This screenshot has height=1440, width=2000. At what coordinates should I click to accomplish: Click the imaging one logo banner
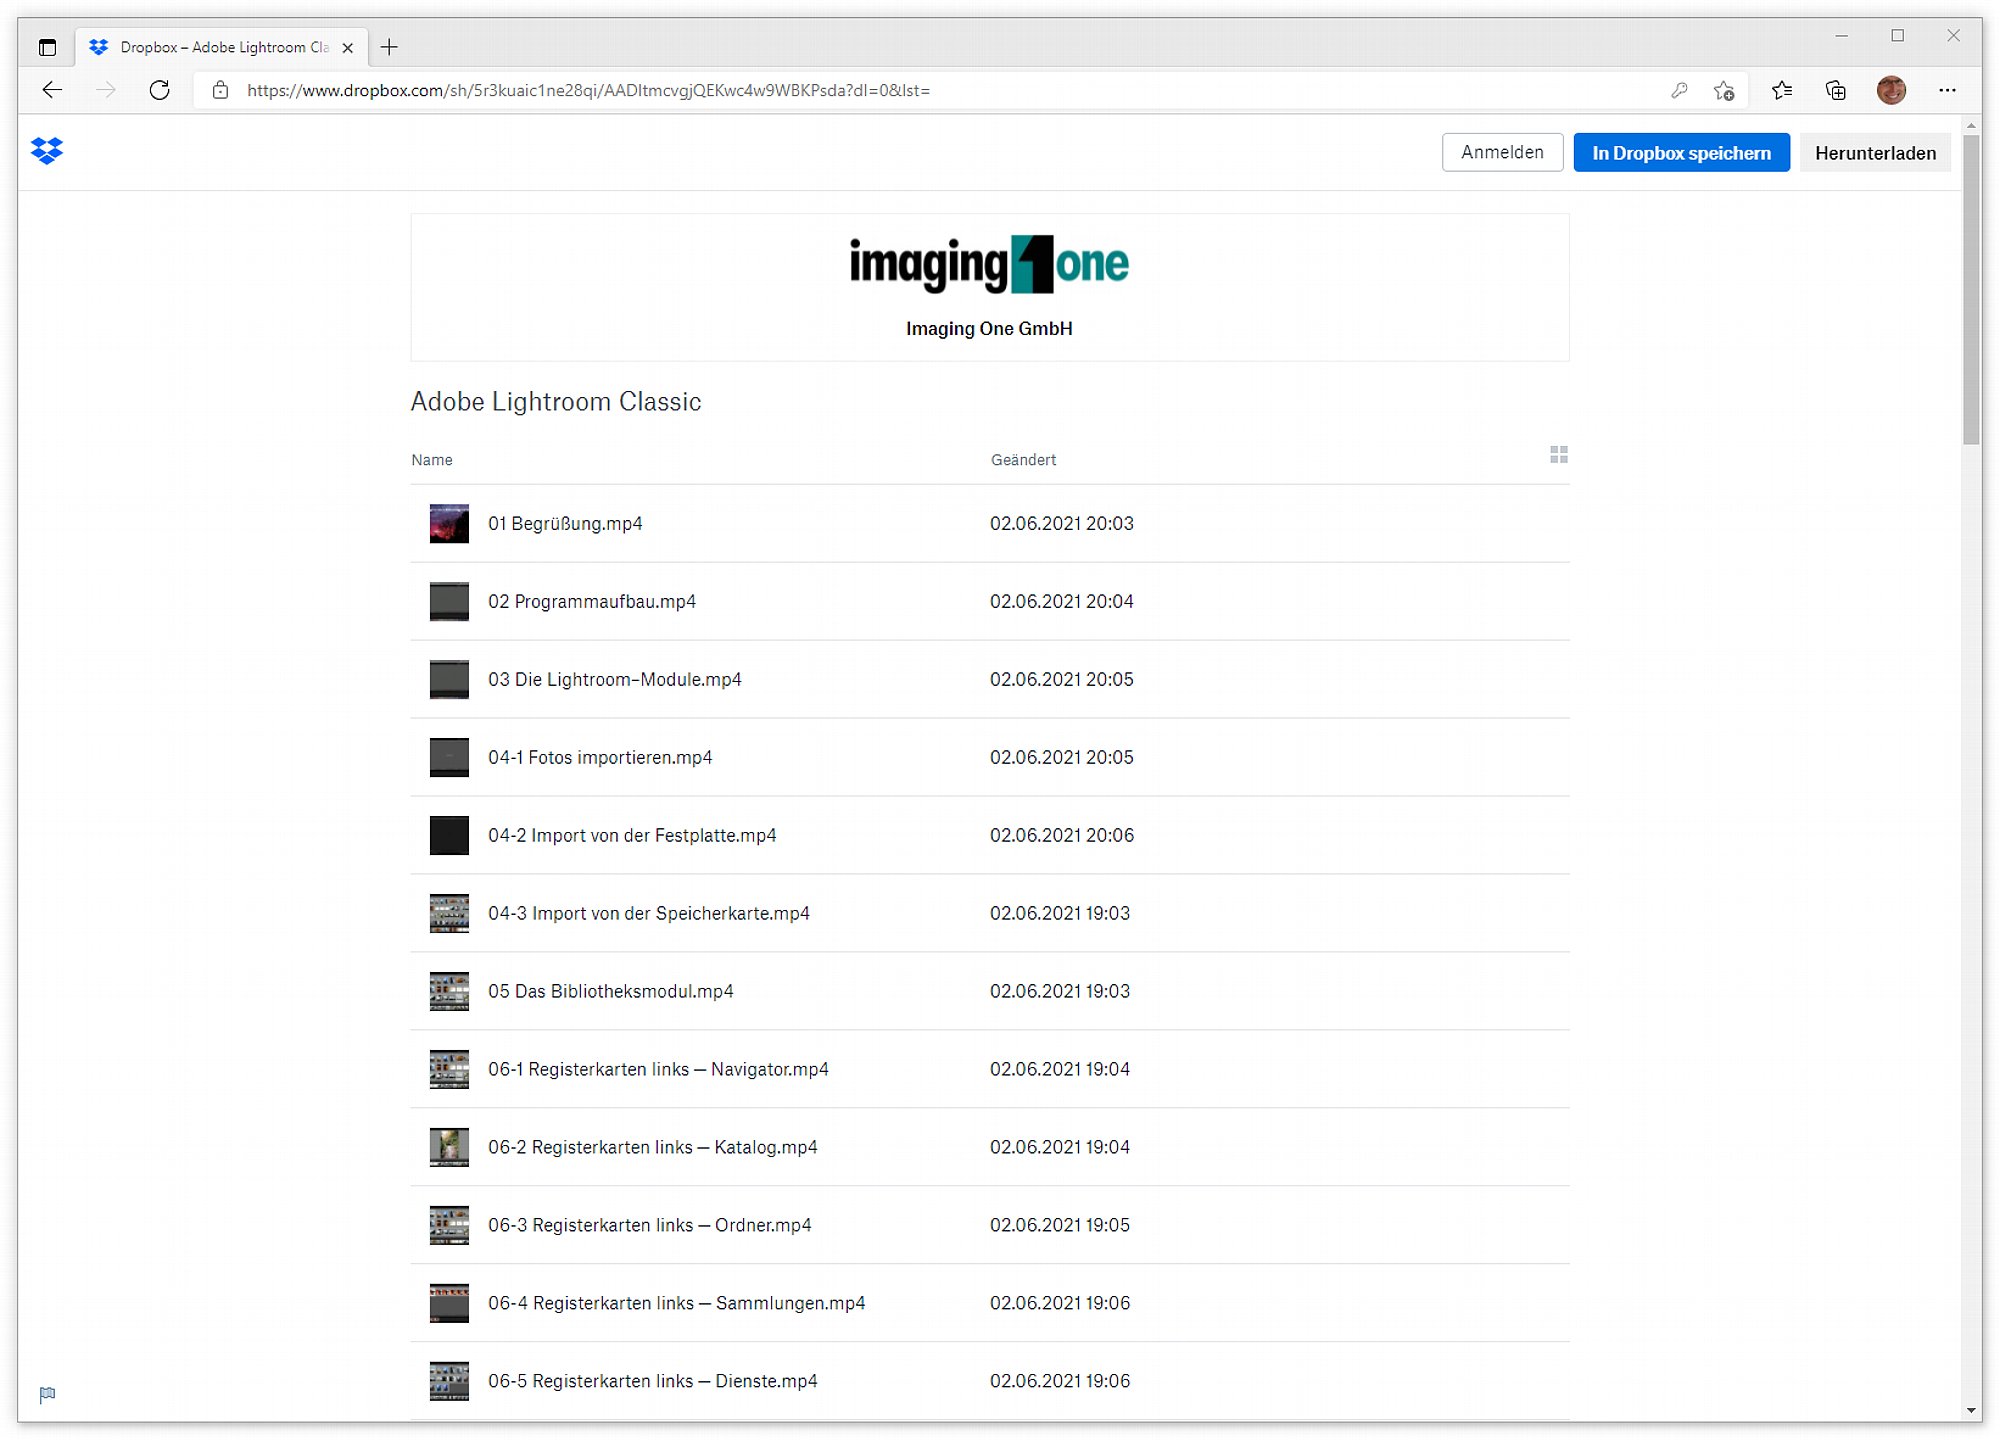[989, 264]
